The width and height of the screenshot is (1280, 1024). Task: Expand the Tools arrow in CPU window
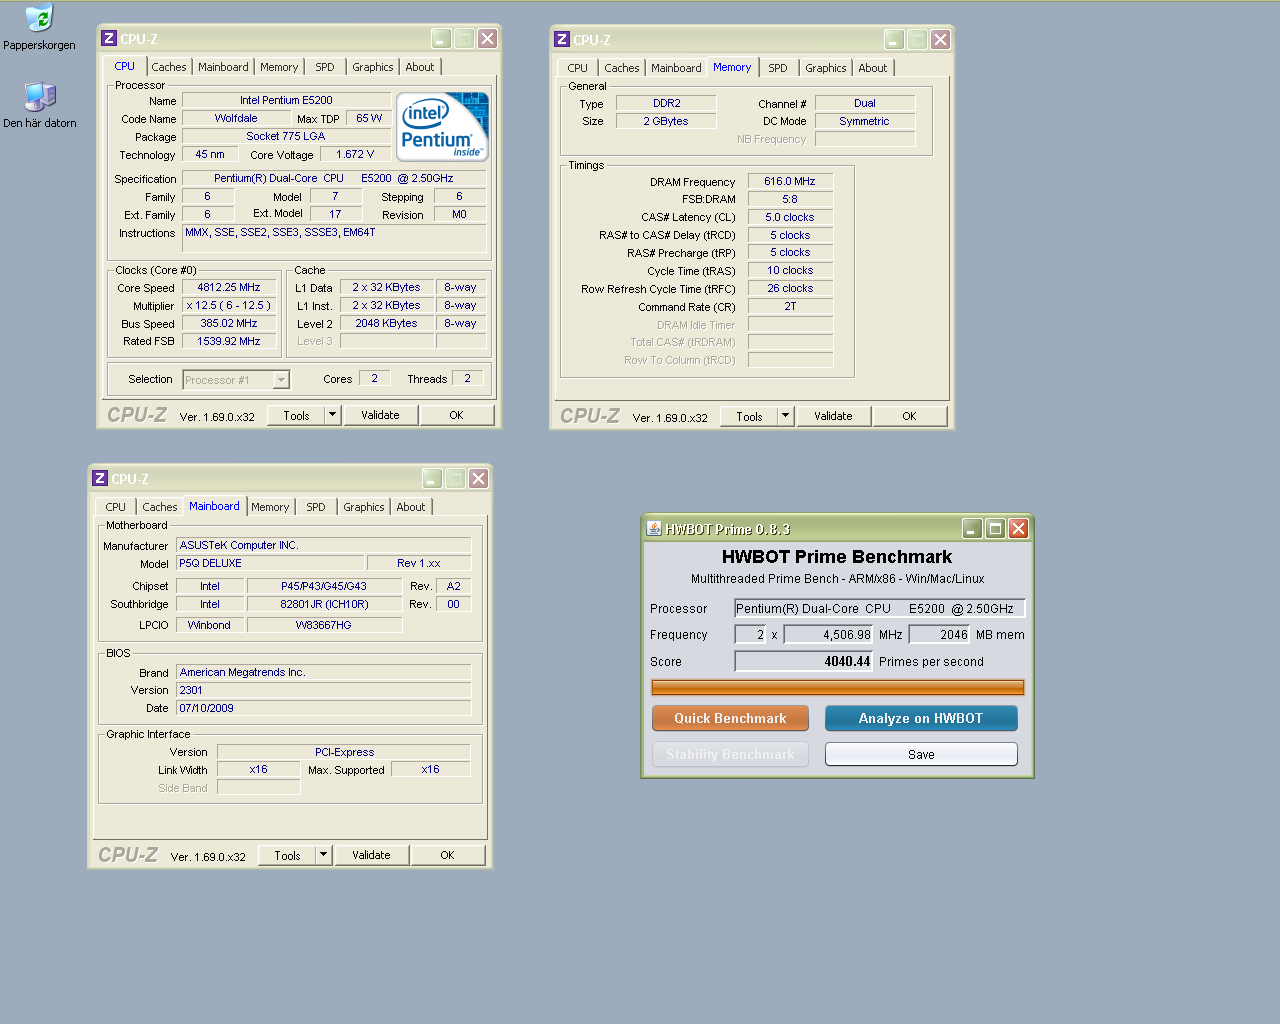click(333, 415)
